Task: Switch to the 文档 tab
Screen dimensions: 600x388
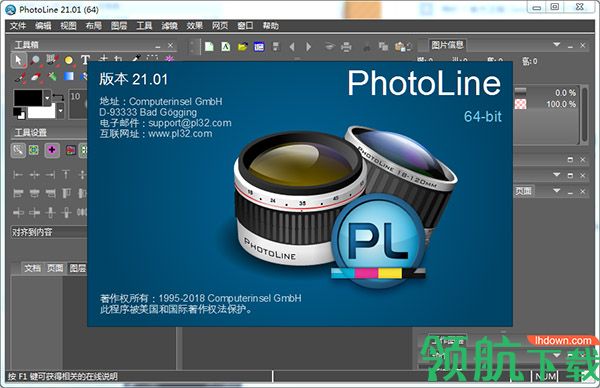Action: click(32, 268)
